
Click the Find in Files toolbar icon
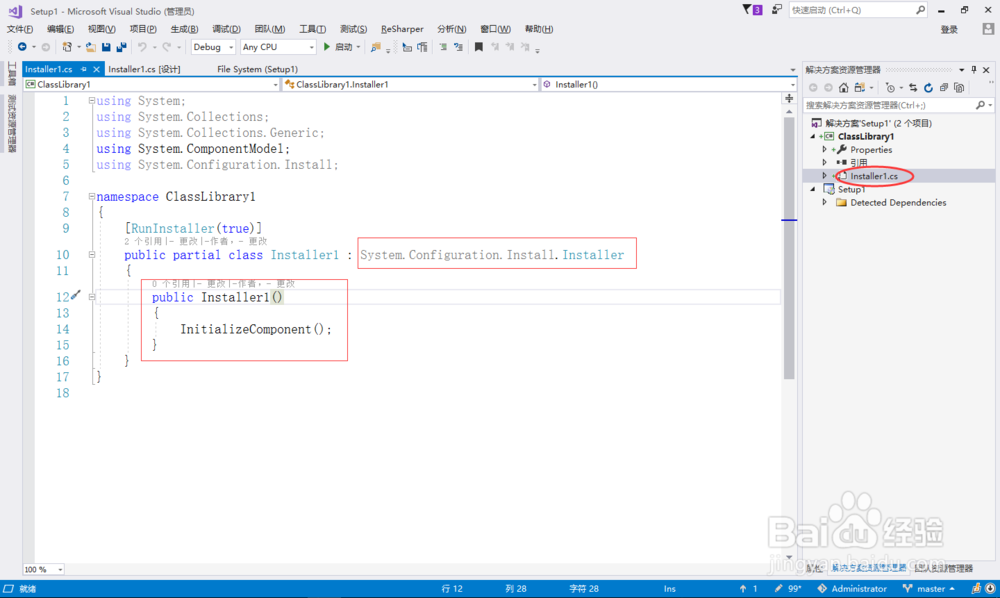pyautogui.click(x=376, y=47)
